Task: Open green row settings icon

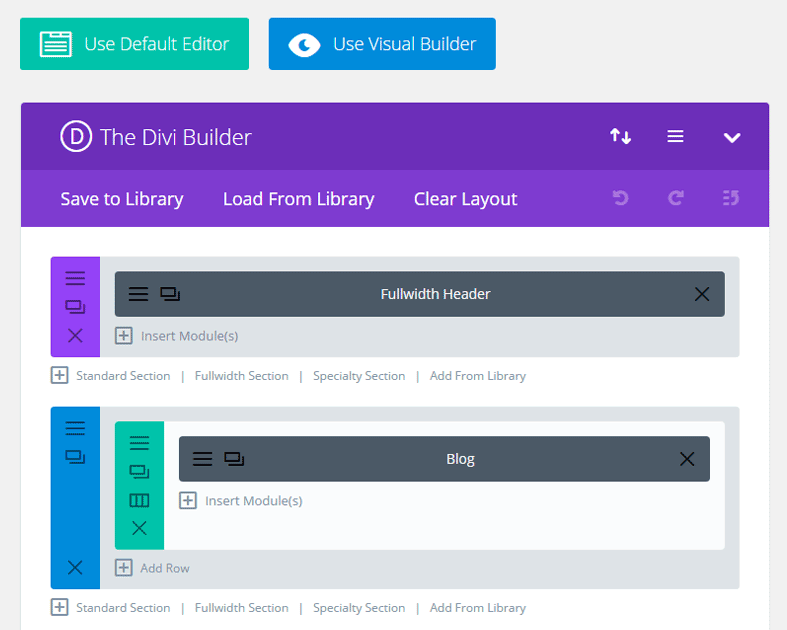Action: tap(139, 443)
